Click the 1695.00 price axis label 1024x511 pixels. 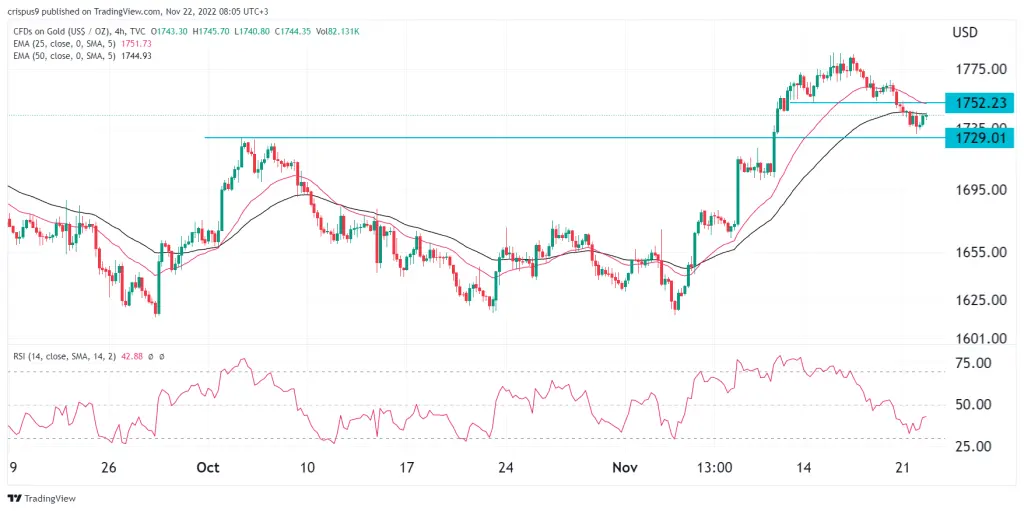click(x=979, y=190)
